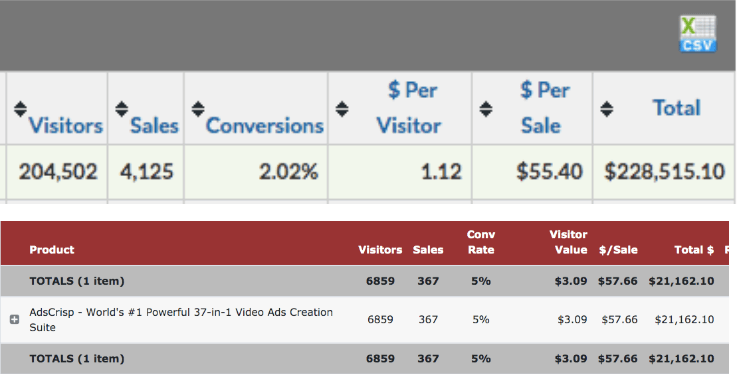Export the table with the CSV icon
The height and width of the screenshot is (374, 737).
coord(698,33)
